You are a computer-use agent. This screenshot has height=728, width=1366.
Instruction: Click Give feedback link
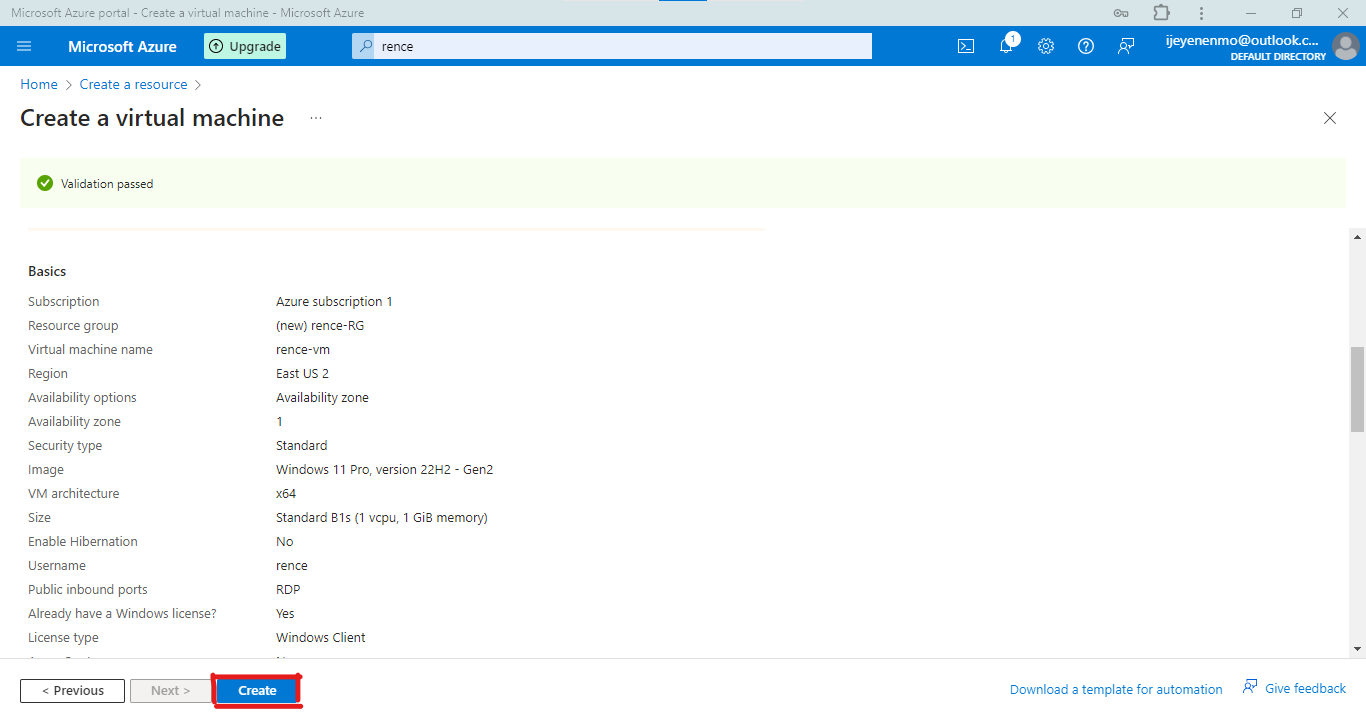1295,688
